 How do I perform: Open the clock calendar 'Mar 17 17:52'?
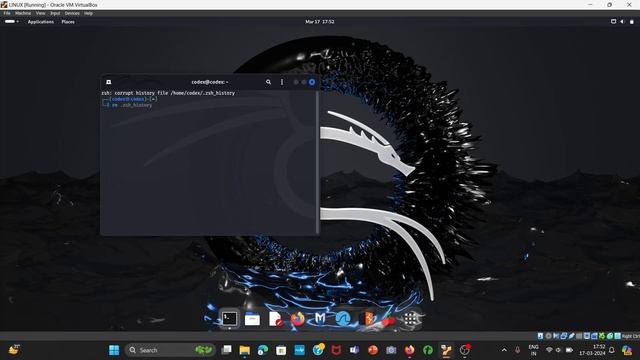click(320, 22)
